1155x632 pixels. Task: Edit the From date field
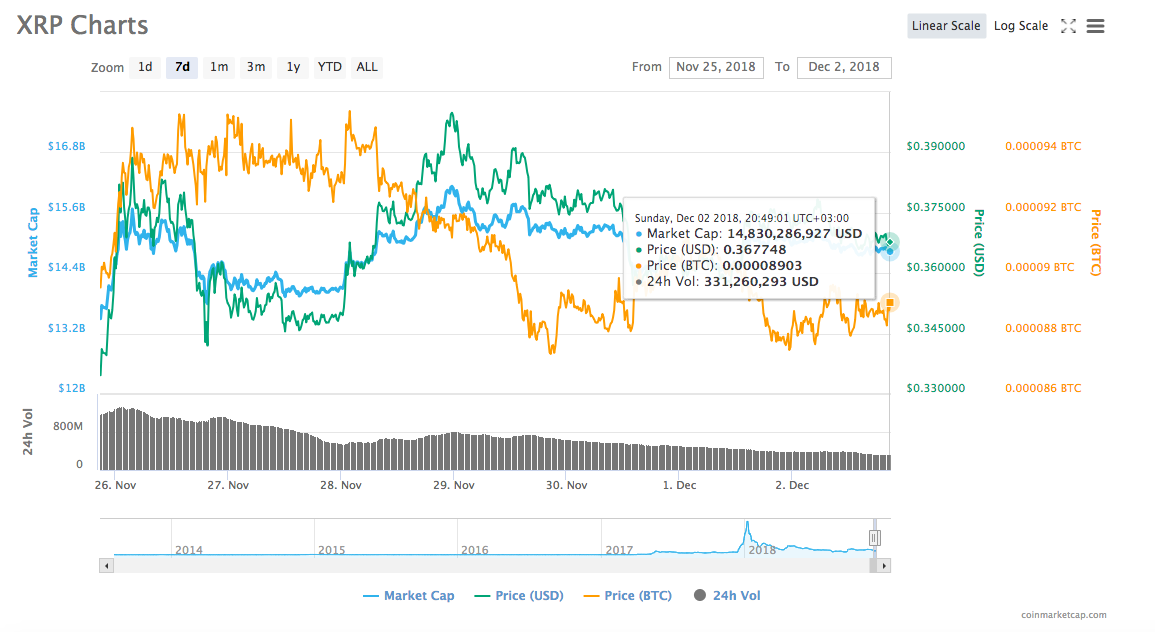[x=716, y=67]
